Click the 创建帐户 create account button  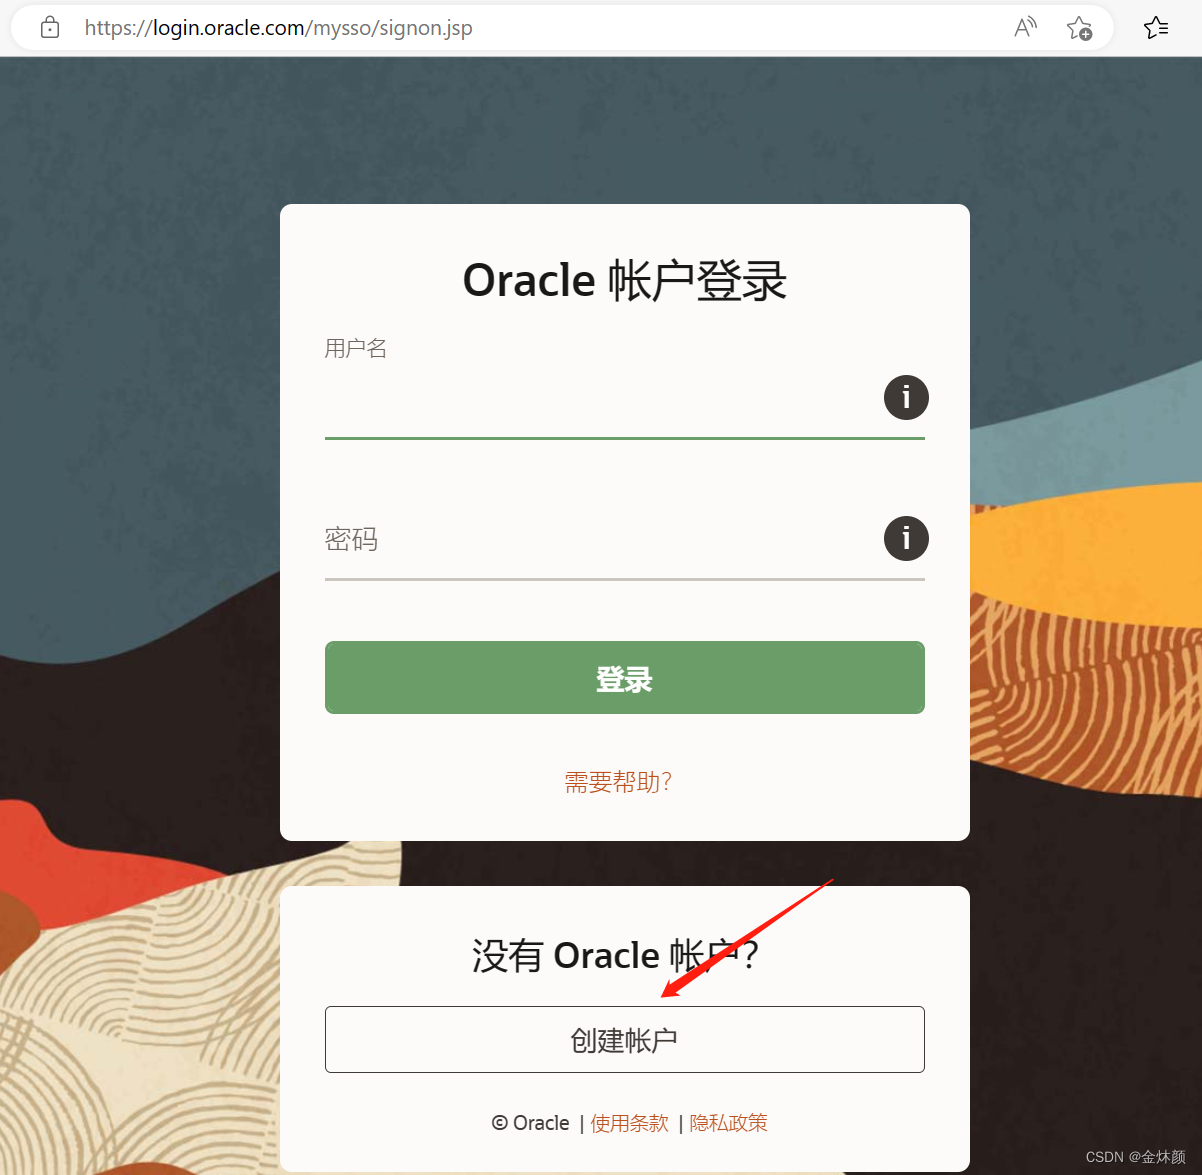coord(625,1040)
